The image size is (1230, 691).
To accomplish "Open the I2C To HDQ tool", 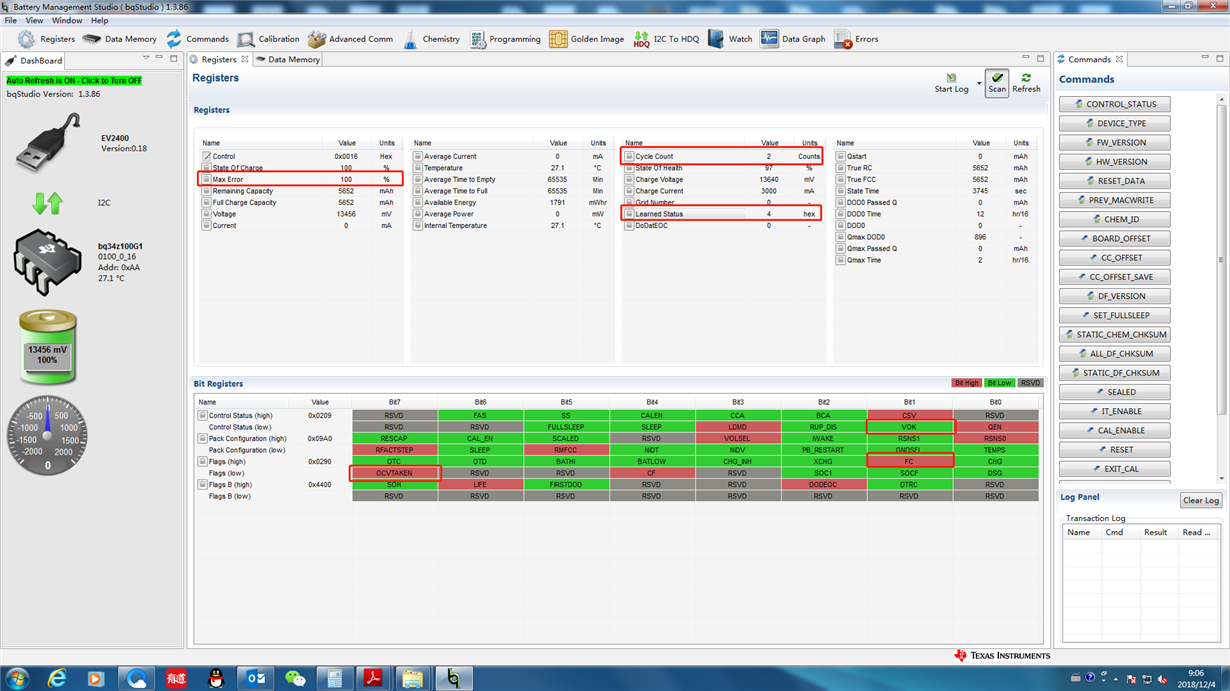I will (666, 39).
